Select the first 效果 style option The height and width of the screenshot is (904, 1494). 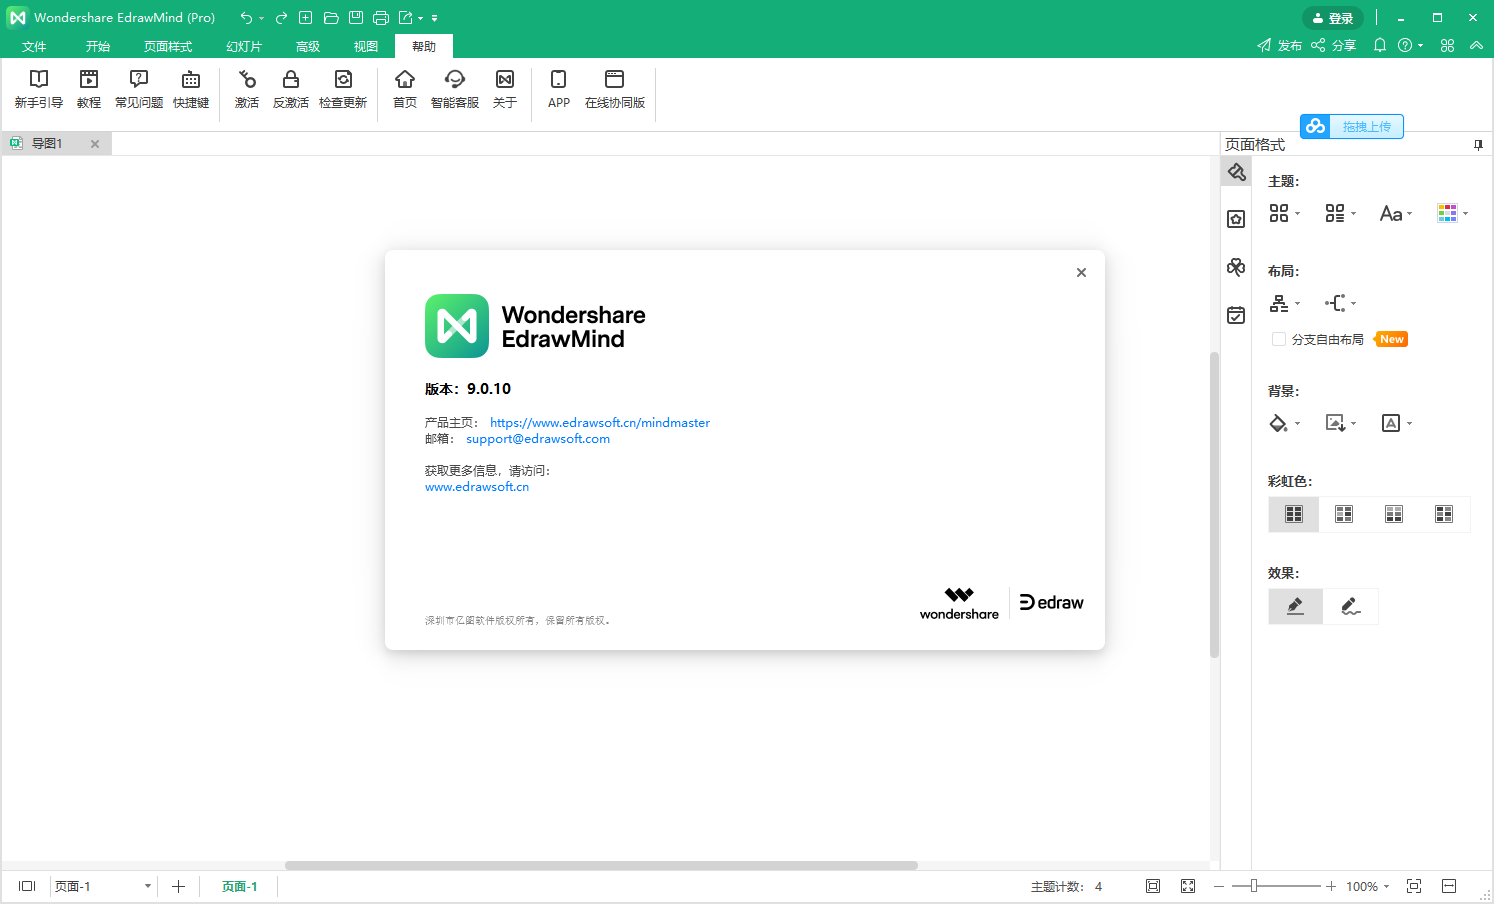[1295, 606]
